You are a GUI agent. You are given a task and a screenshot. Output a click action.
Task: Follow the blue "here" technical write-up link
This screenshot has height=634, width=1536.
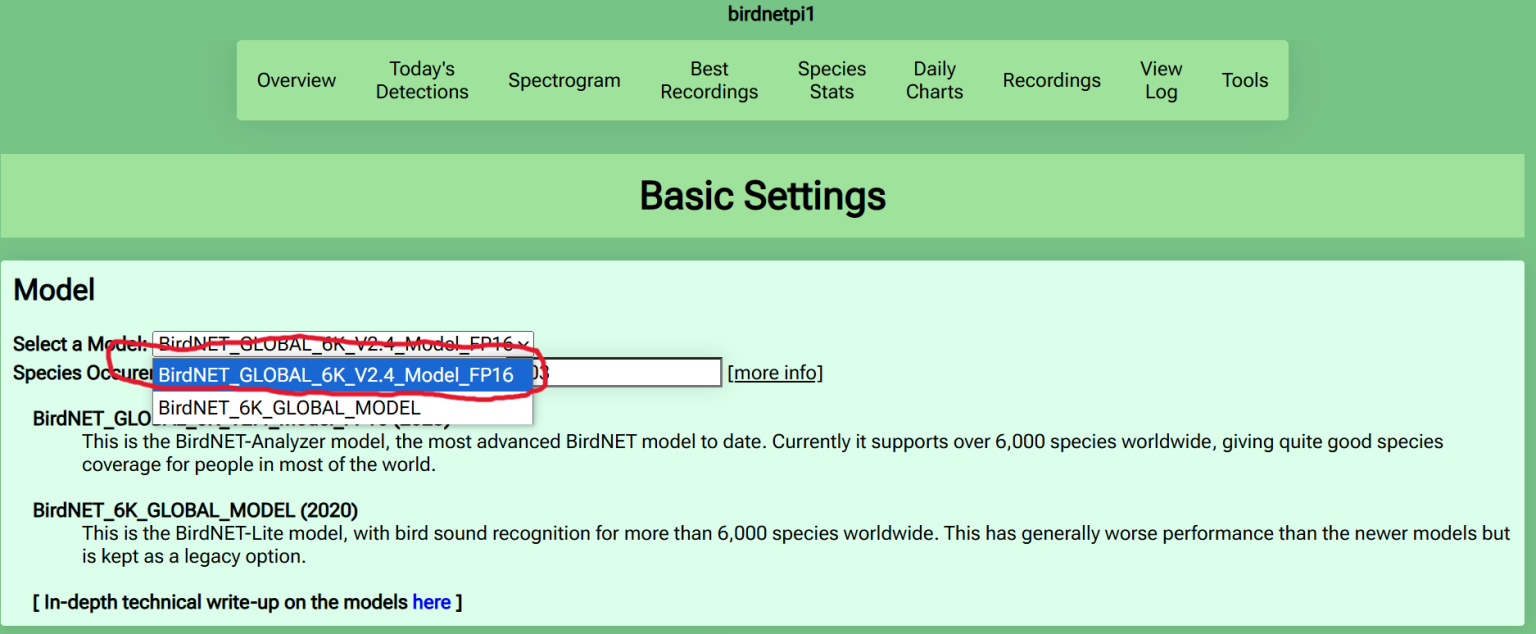431,602
